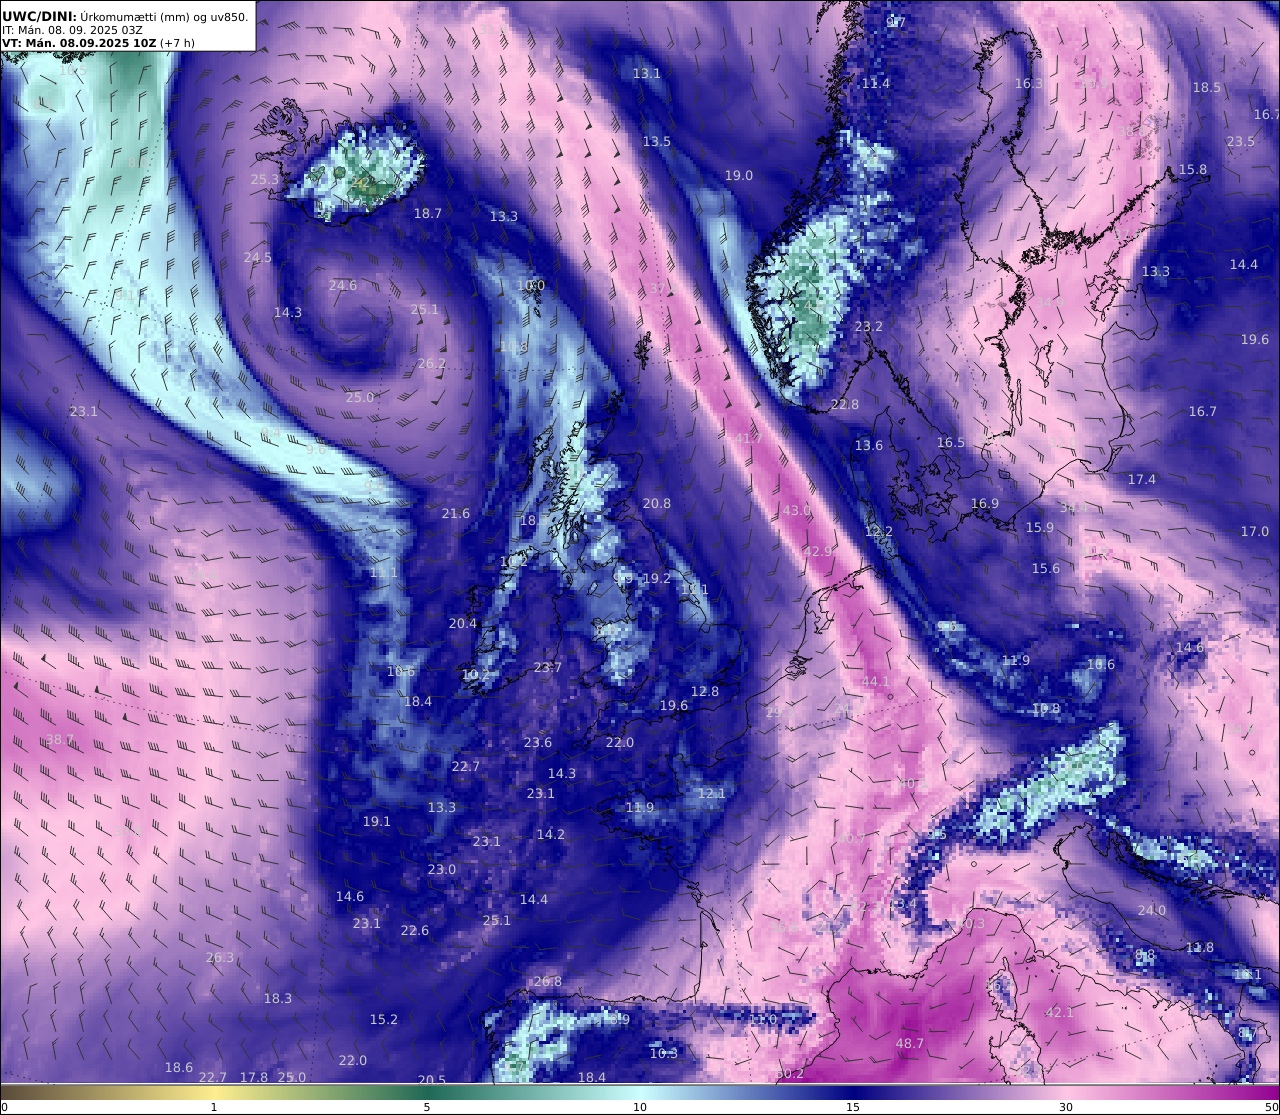Click the 19.2 value on the map

tap(657, 578)
